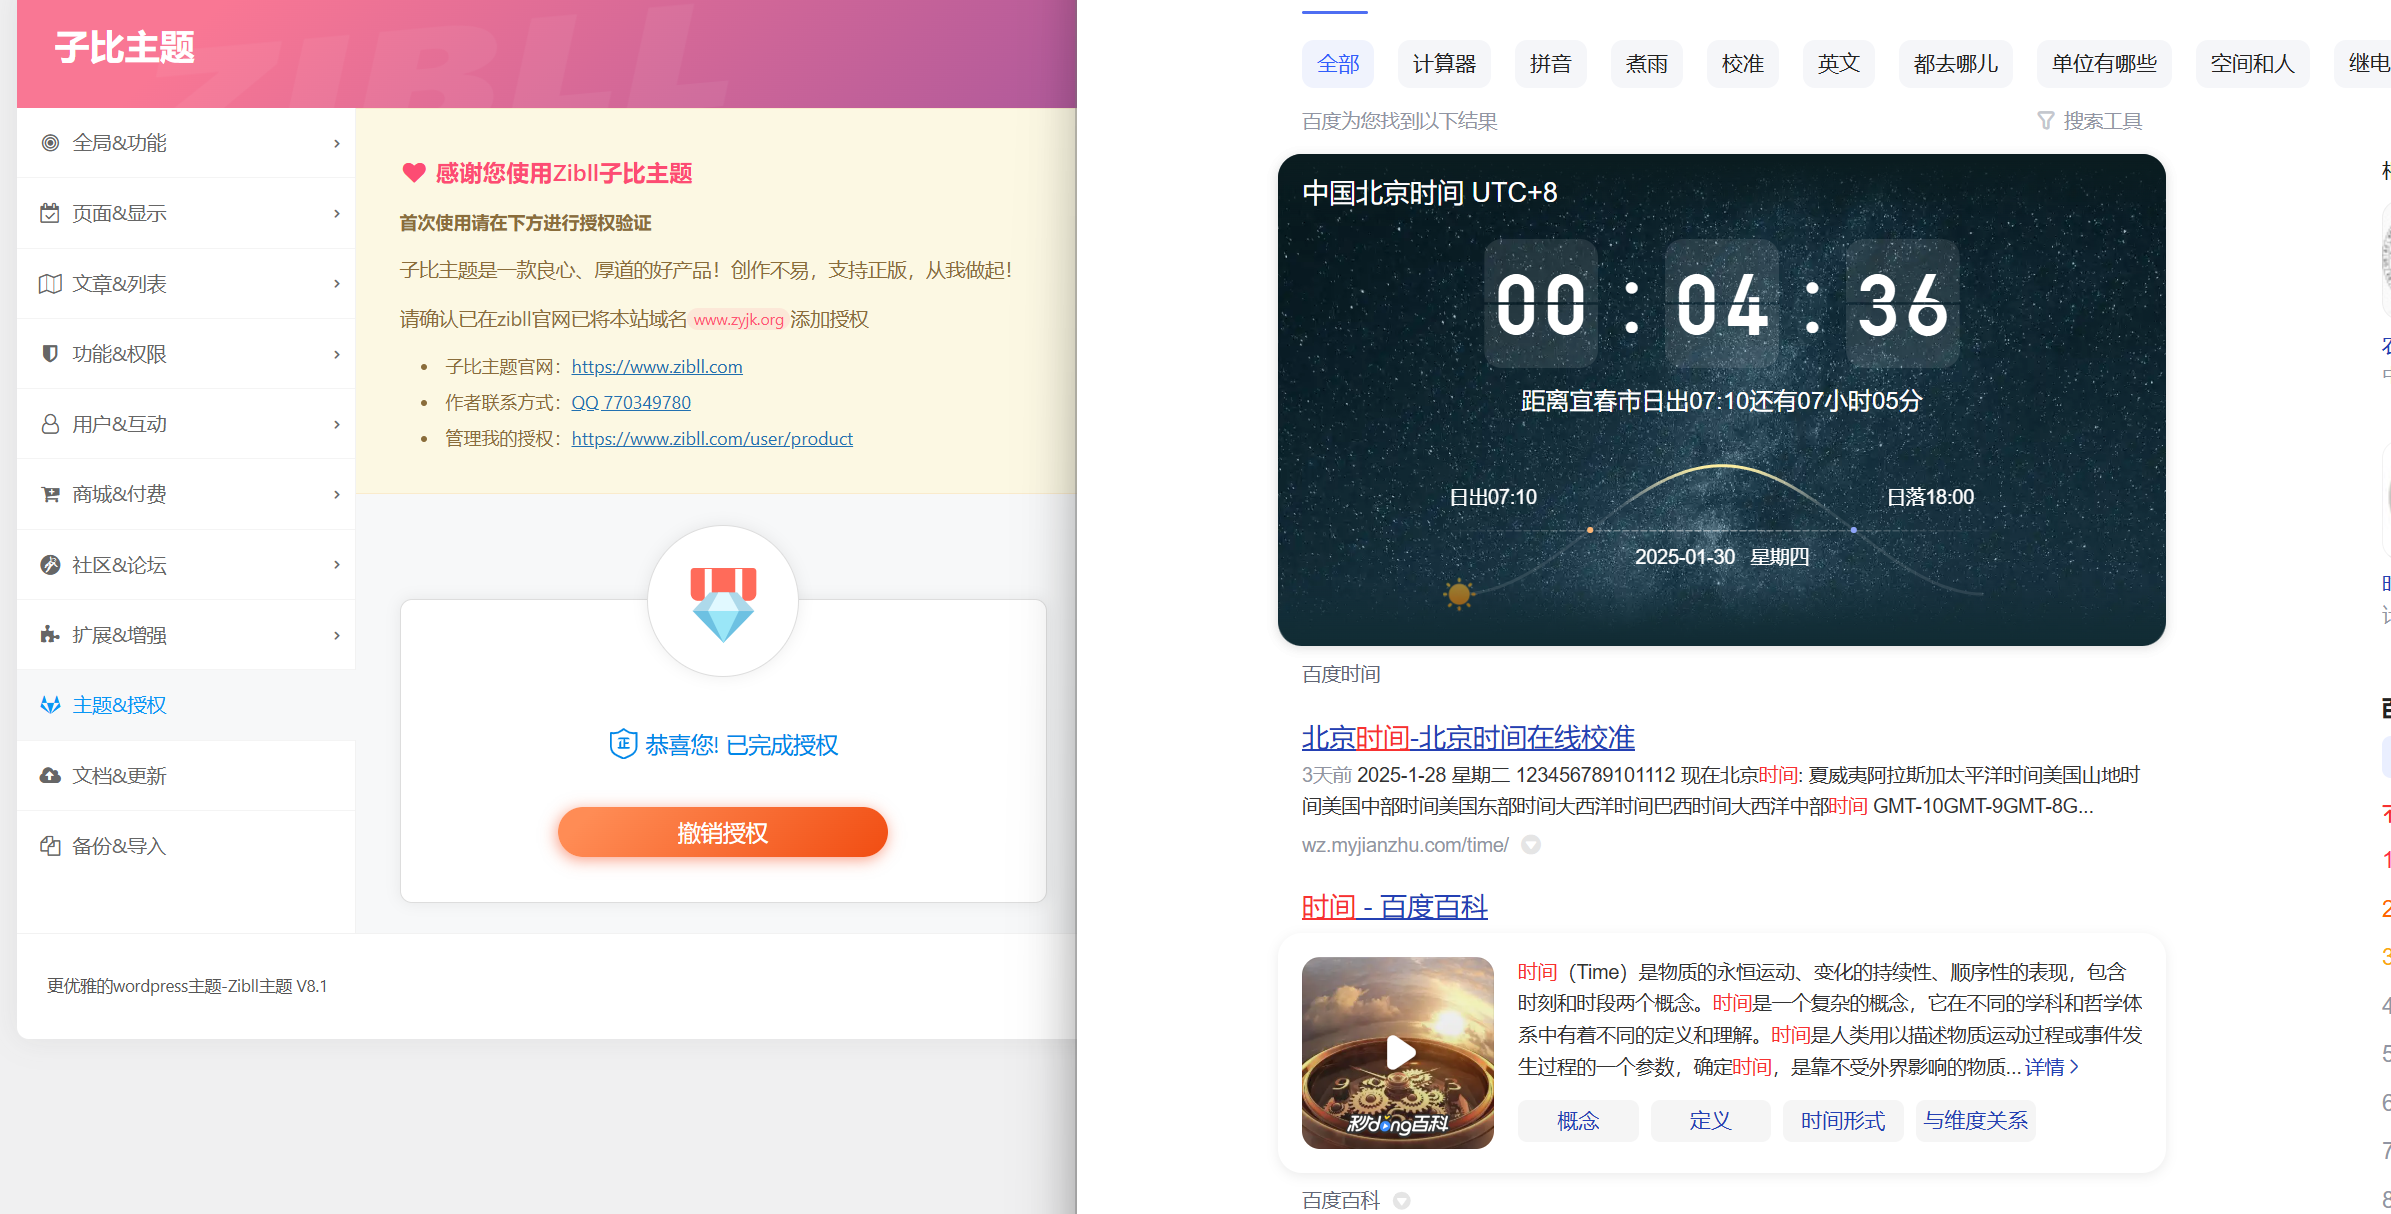Click the wz.myjianzhu.com/time/ URL
The image size is (2391, 1214).
[1405, 845]
